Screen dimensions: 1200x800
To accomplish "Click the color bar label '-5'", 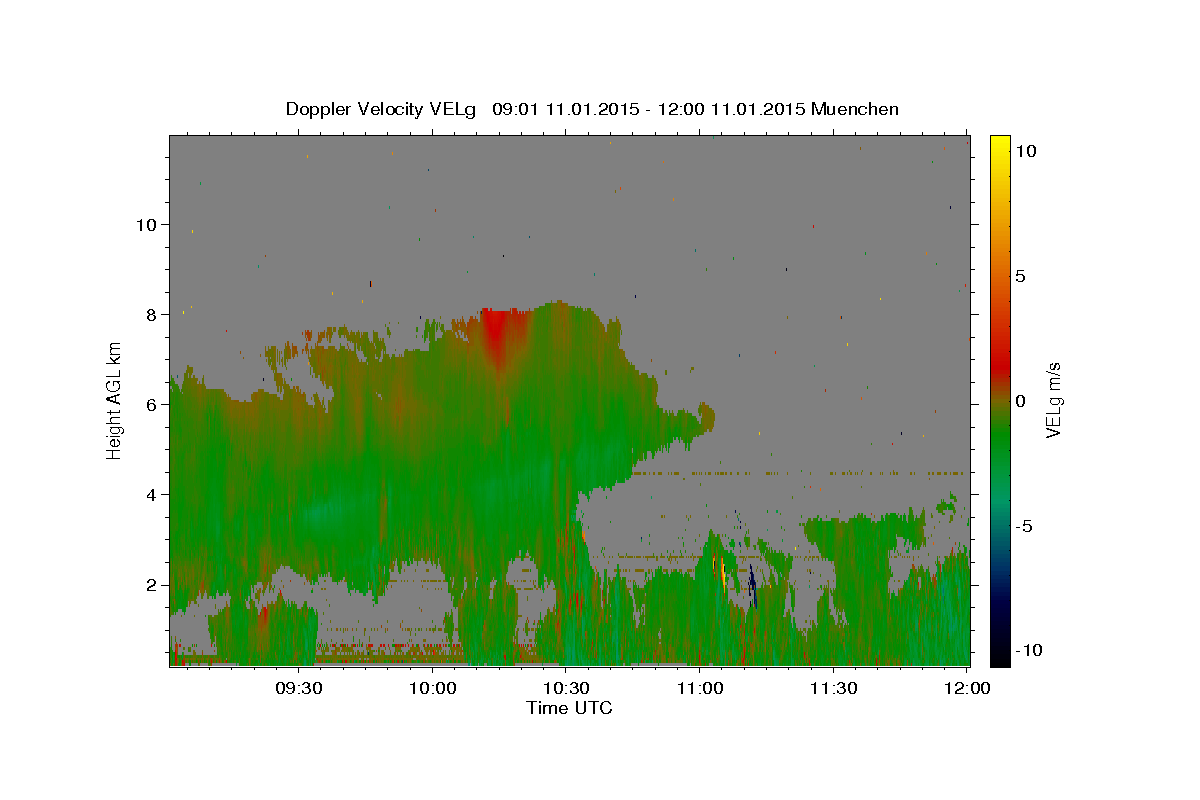I will (x=1023, y=526).
